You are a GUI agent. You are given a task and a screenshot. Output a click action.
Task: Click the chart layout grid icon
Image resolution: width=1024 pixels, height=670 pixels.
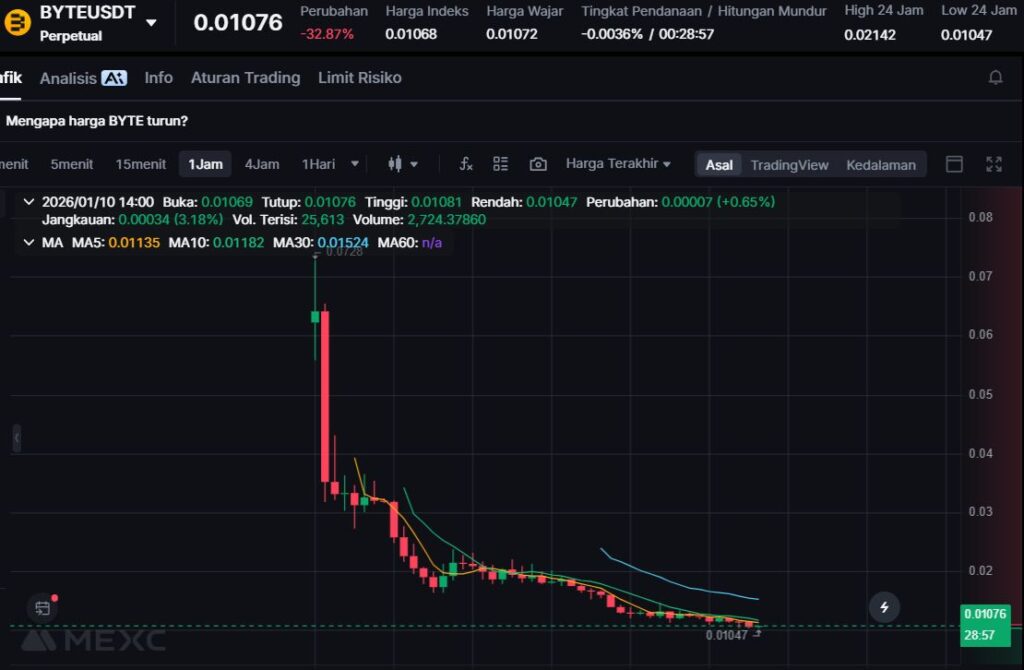click(501, 164)
